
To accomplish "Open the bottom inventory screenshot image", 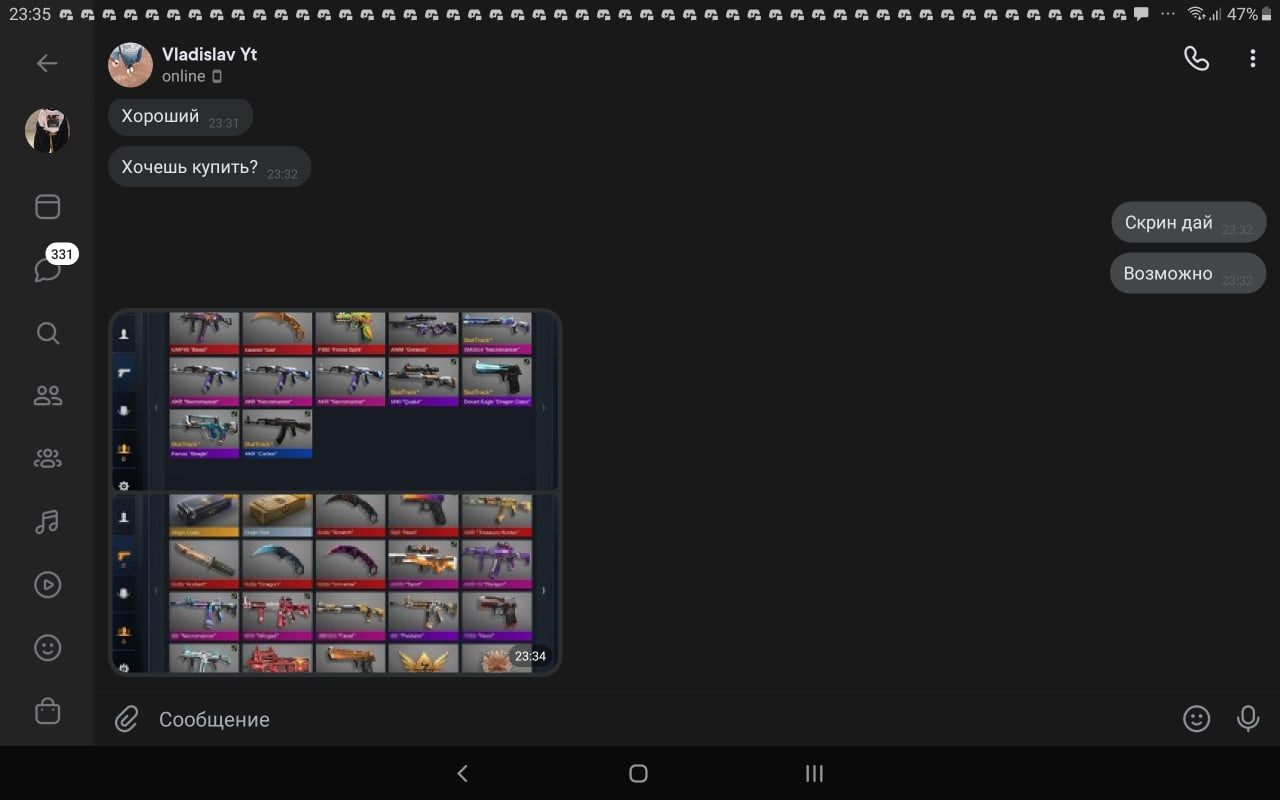I will point(335,583).
